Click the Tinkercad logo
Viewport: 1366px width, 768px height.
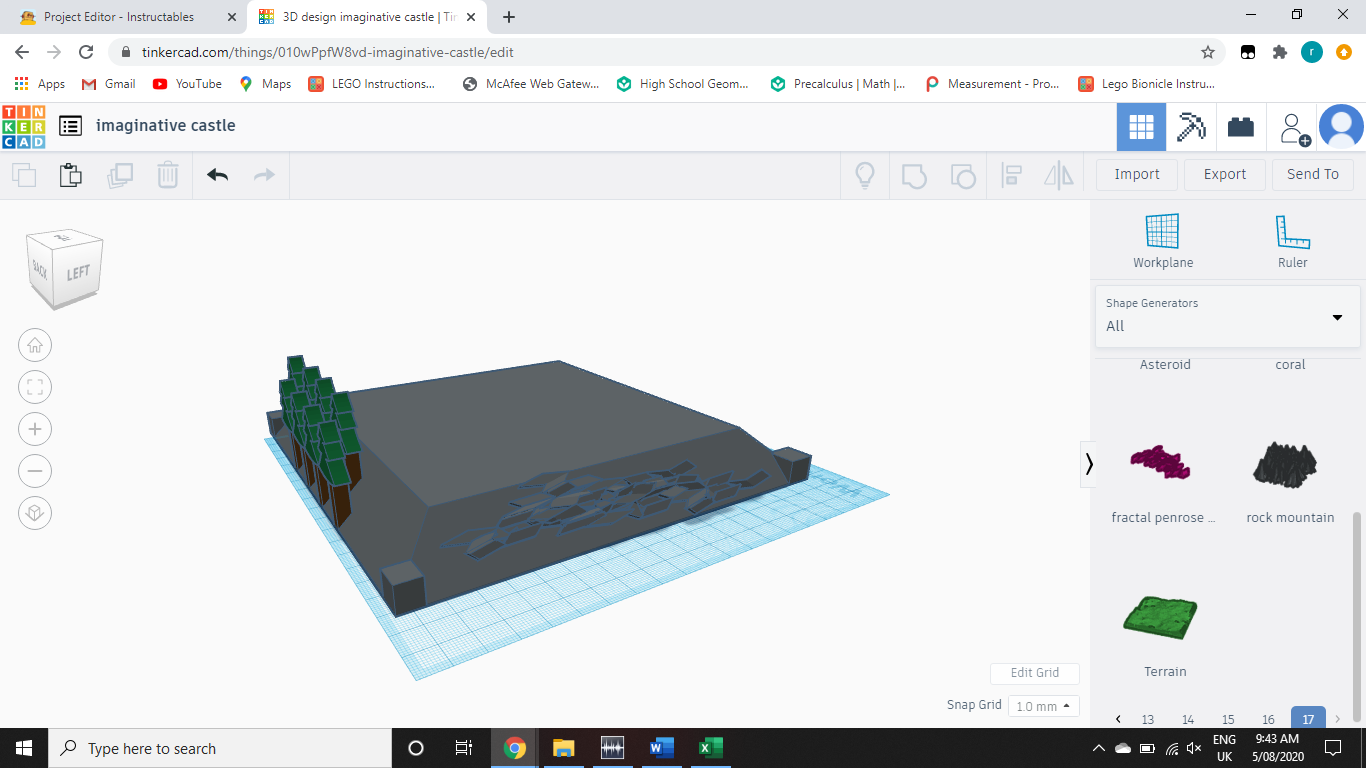[23, 126]
